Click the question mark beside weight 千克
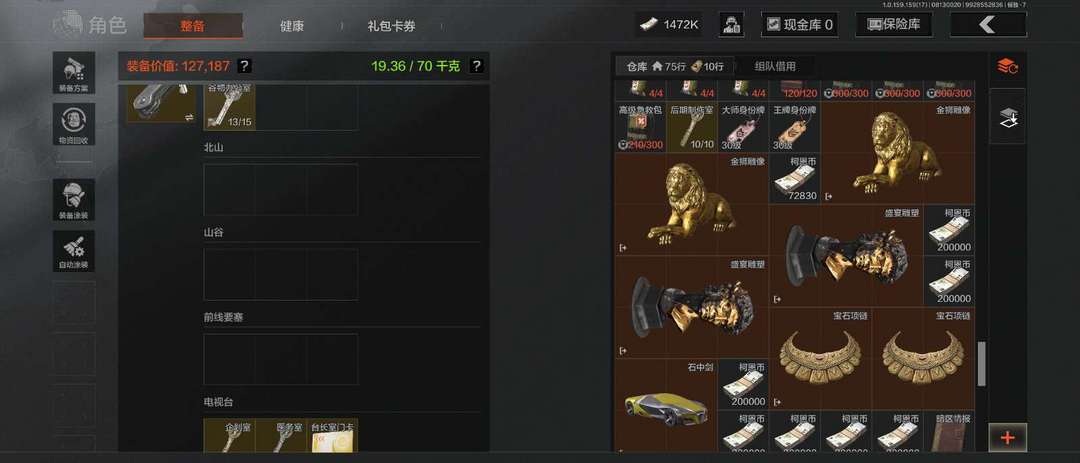Image resolution: width=1080 pixels, height=463 pixels. tap(476, 66)
